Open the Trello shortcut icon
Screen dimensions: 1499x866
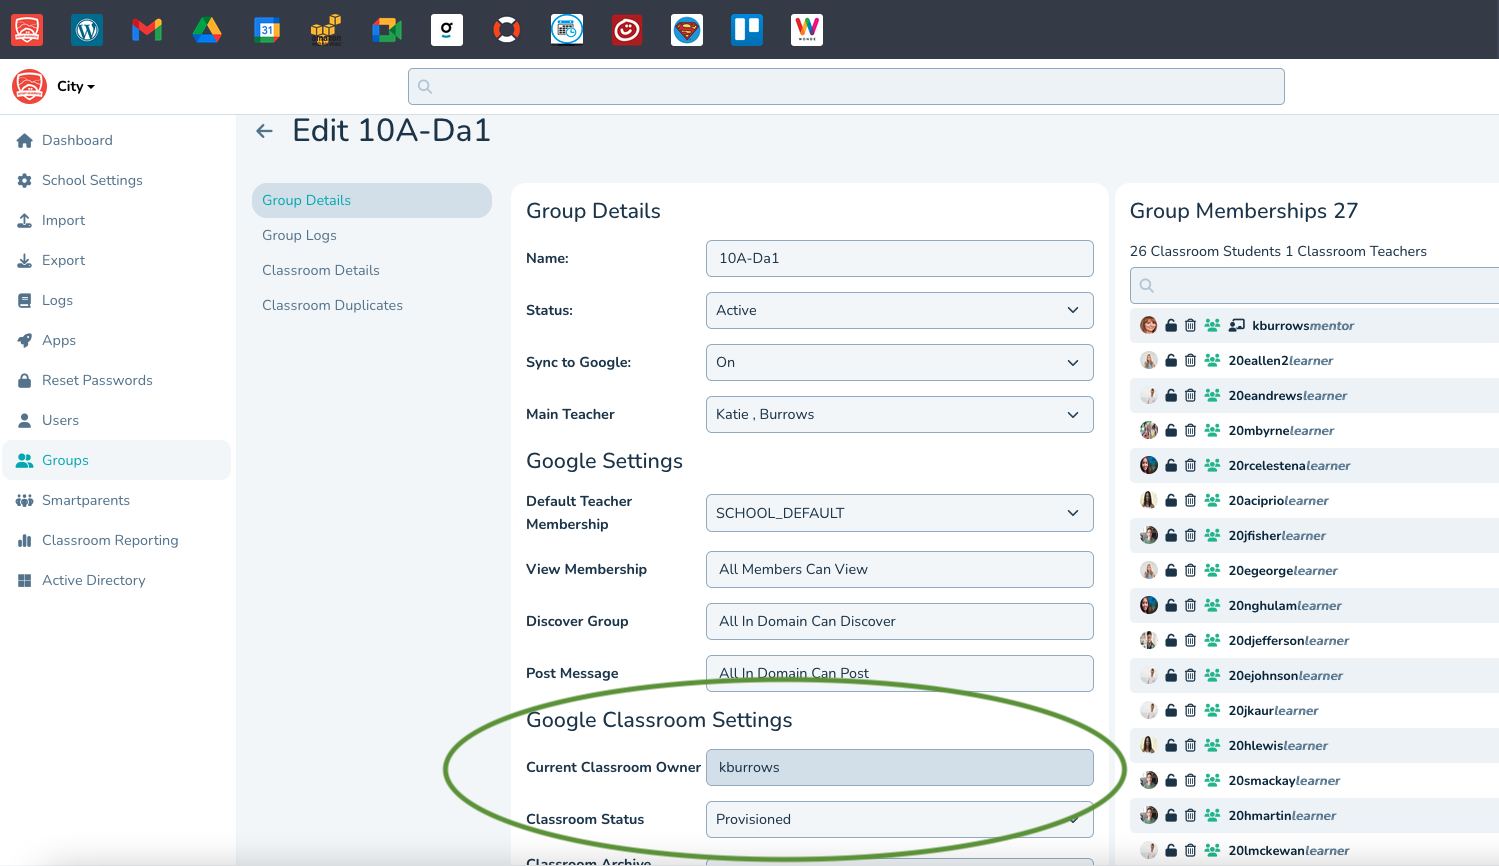click(x=747, y=30)
